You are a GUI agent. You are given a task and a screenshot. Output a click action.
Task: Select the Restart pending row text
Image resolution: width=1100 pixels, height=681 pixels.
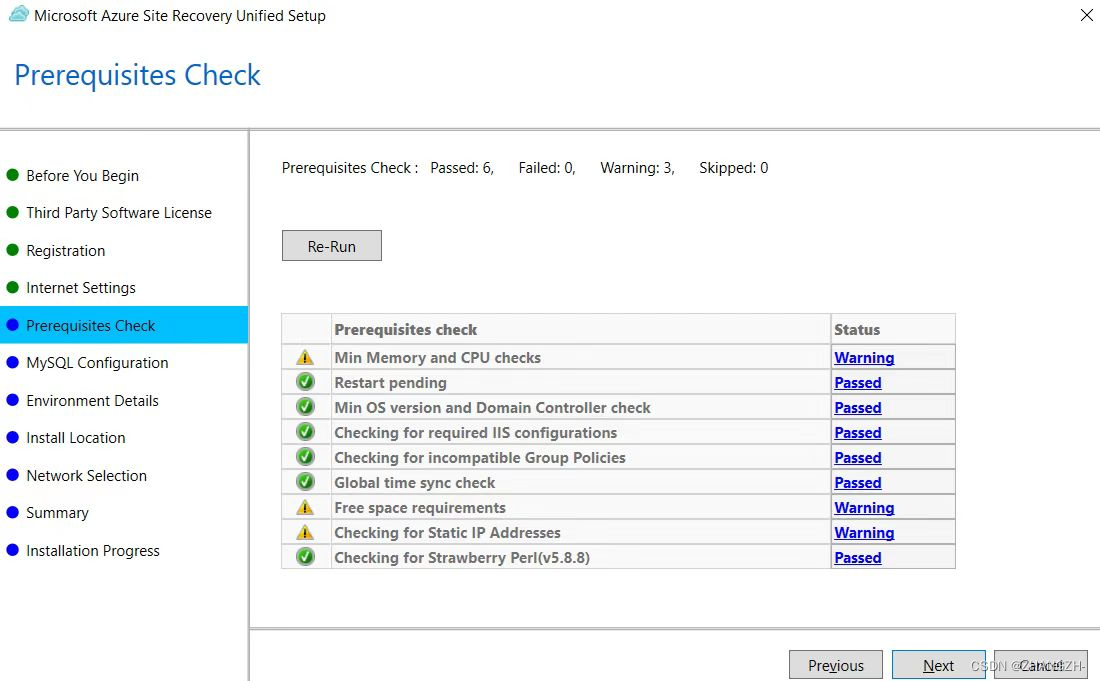pos(391,383)
